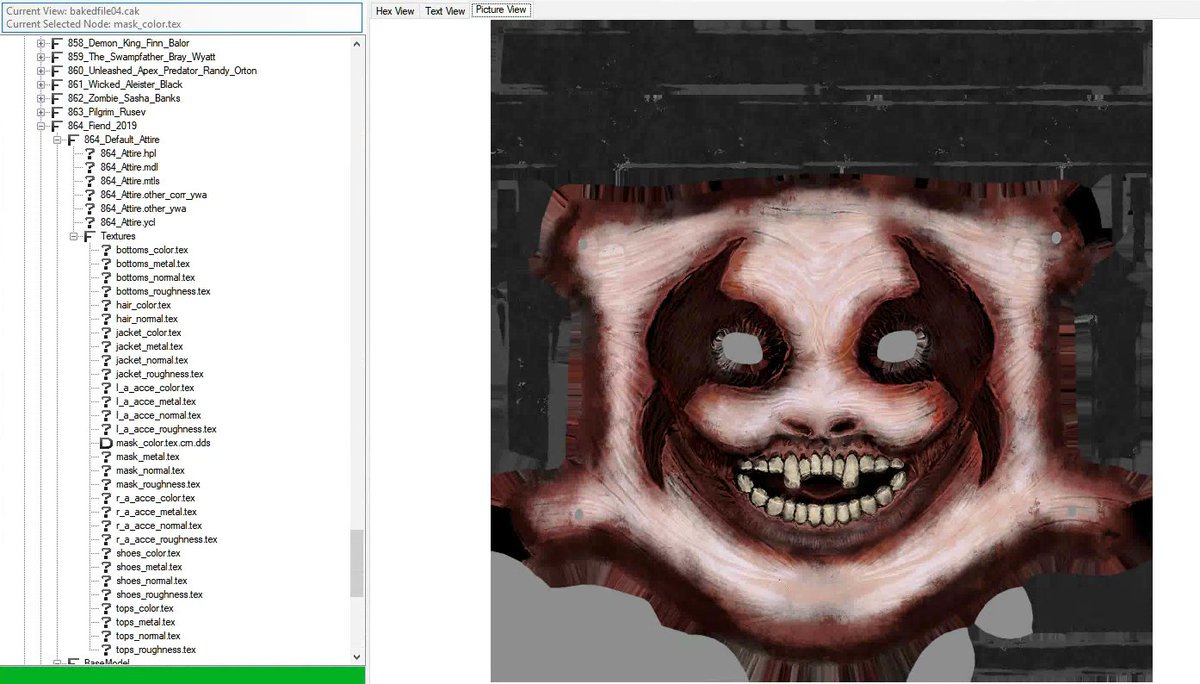Viewport: 1200px width, 684px height.
Task: Select tops_metal.tex texture
Action: (x=146, y=622)
